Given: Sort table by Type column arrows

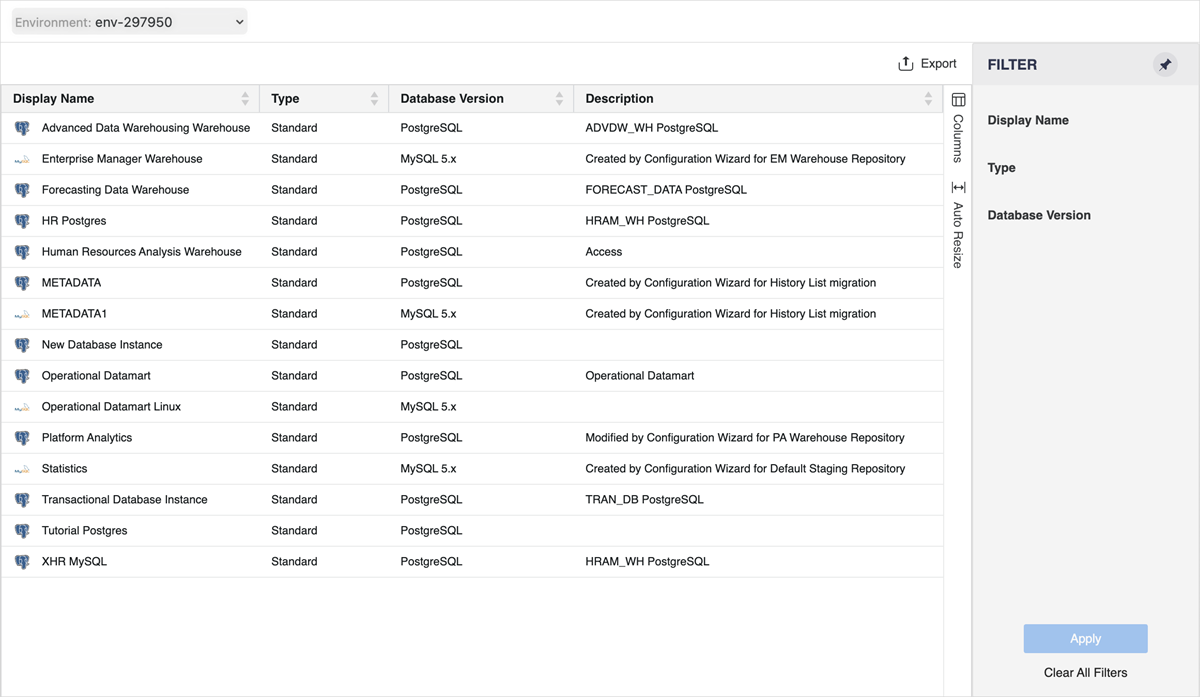Looking at the screenshot, I should coord(374,99).
